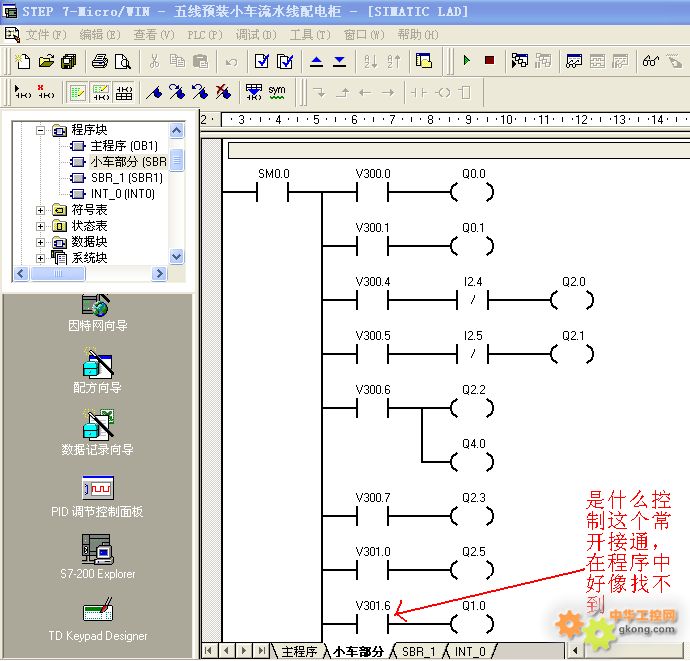This screenshot has height=661, width=690.
Task: Expand the 数据块 tree node
Action: tap(40, 242)
